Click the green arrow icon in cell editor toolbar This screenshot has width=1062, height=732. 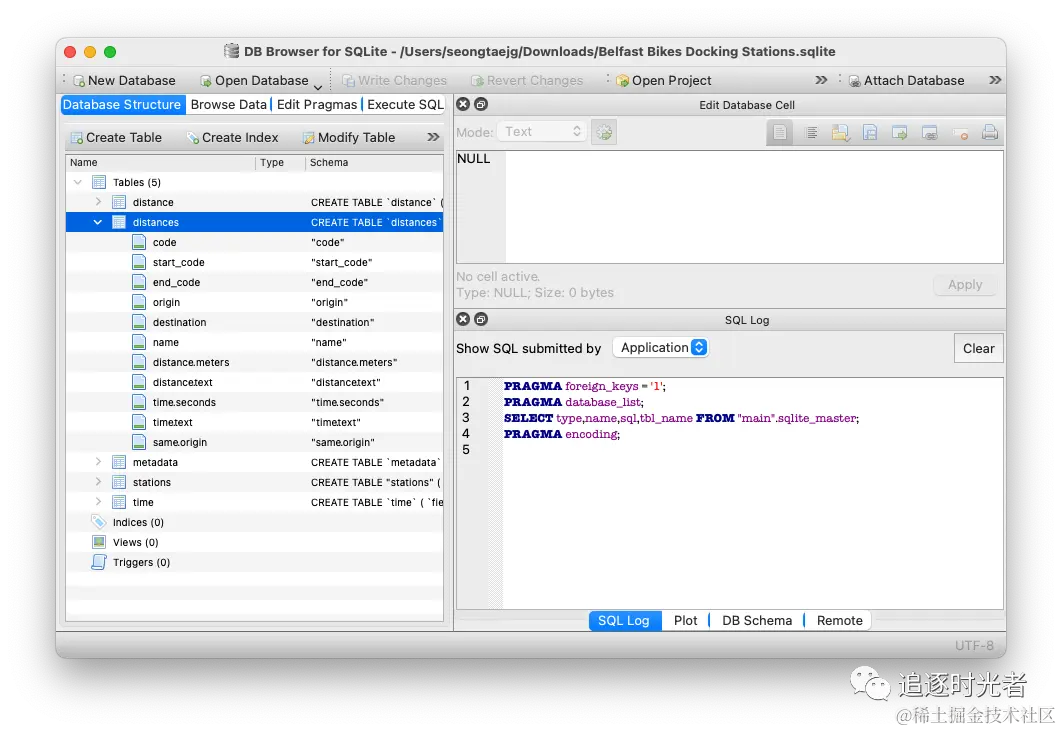click(900, 132)
